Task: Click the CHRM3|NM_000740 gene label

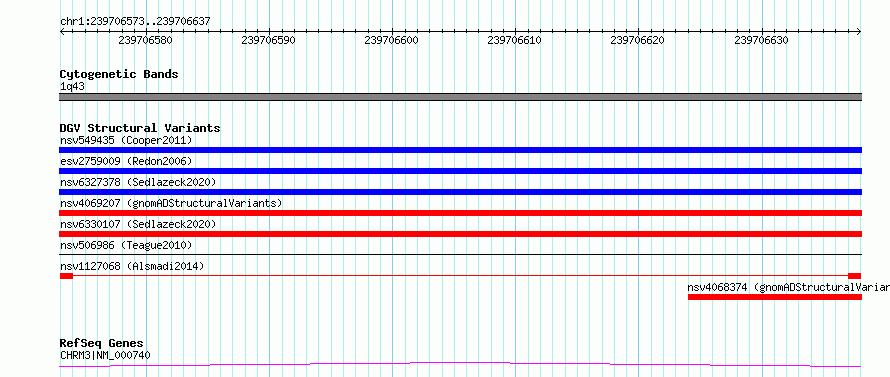Action: coord(105,356)
